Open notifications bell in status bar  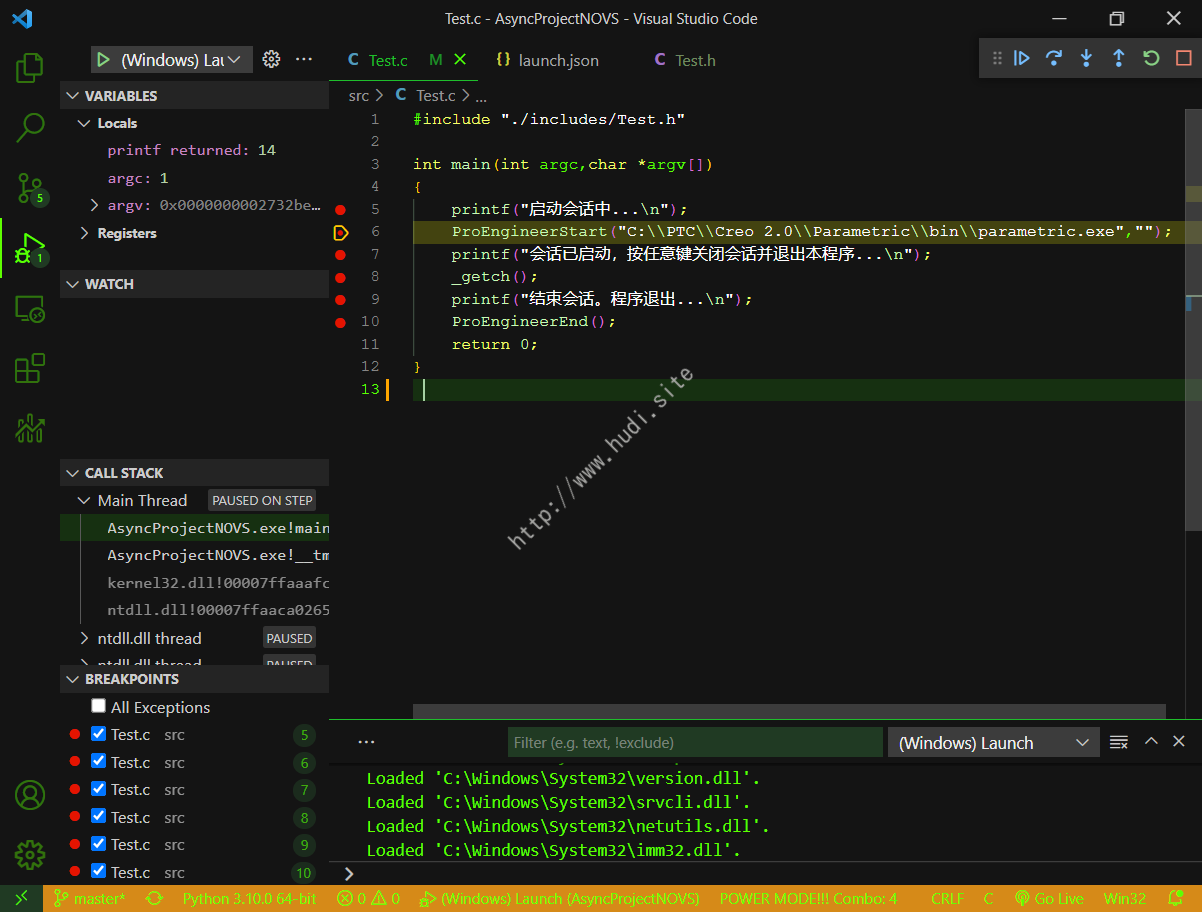(x=1176, y=898)
